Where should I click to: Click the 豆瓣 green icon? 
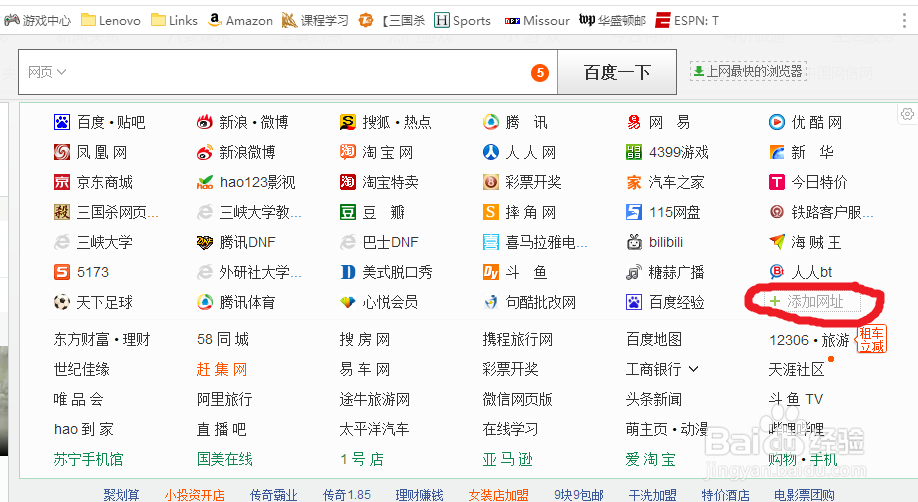point(348,212)
